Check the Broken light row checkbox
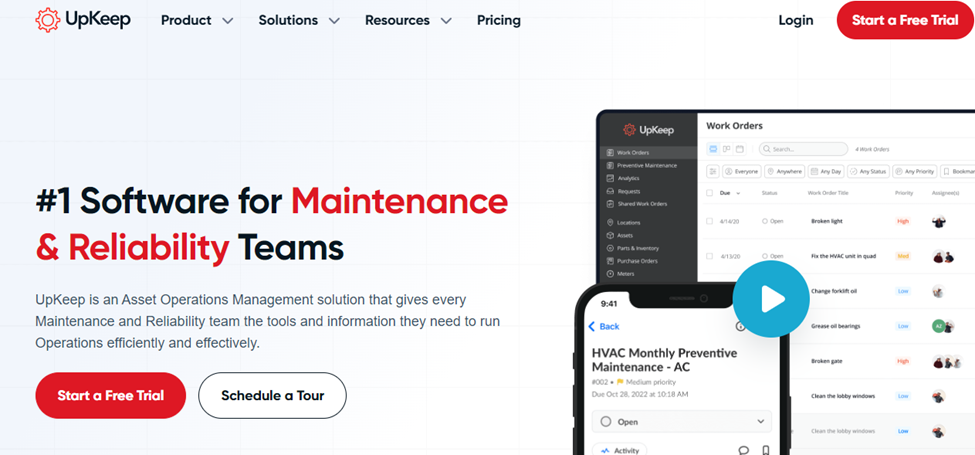Image resolution: width=975 pixels, height=455 pixels. (x=709, y=221)
